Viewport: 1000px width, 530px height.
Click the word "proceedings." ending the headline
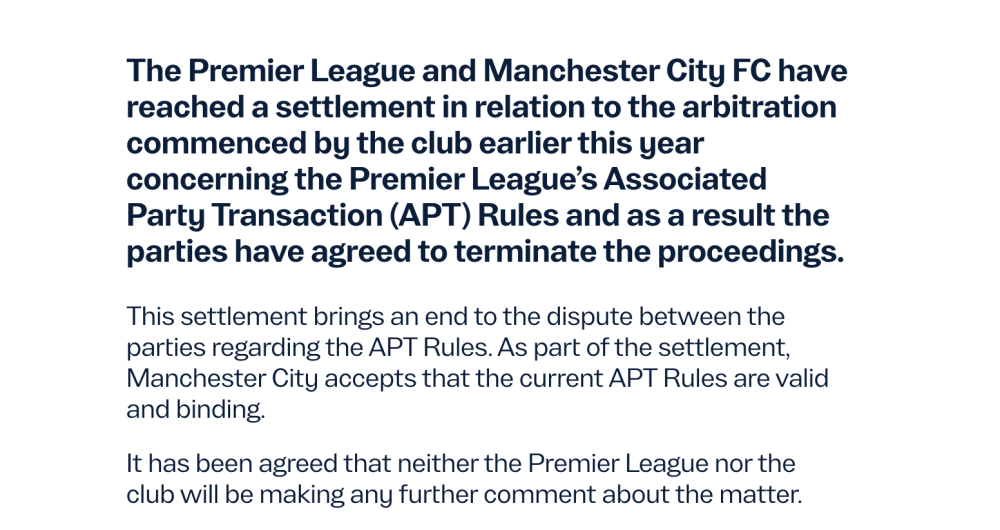pos(750,251)
